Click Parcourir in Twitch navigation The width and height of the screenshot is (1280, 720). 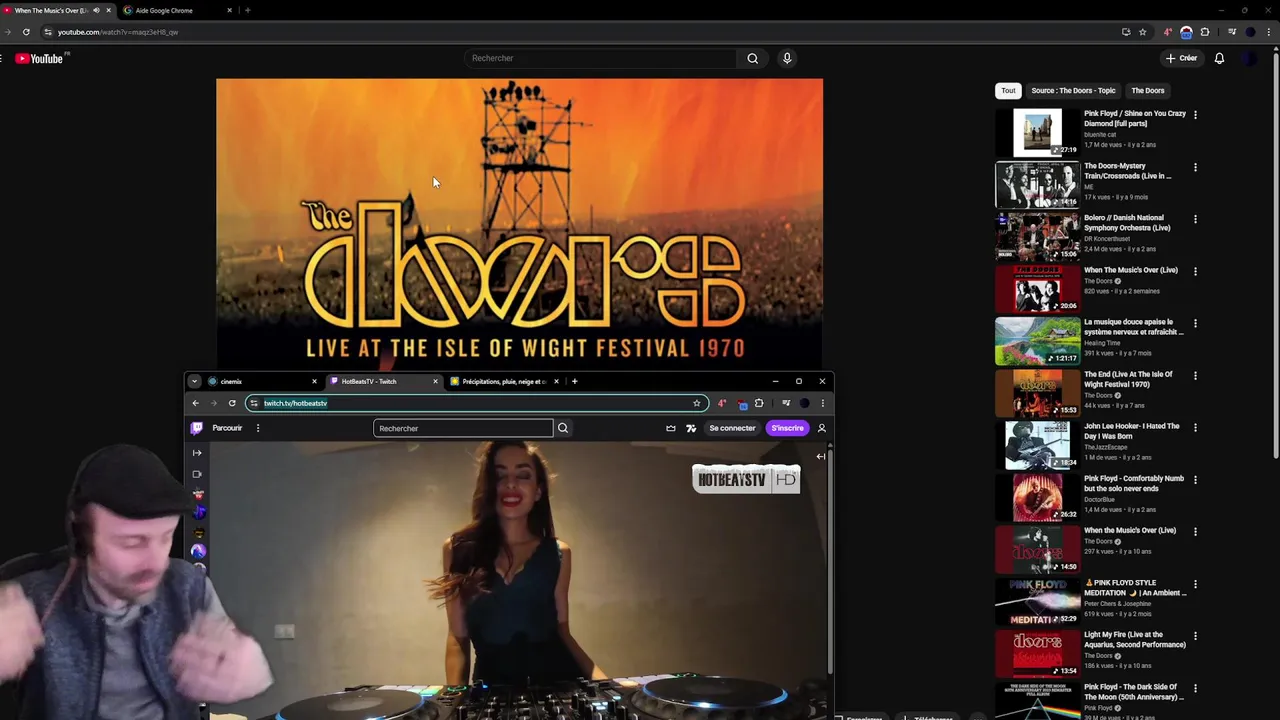(227, 428)
